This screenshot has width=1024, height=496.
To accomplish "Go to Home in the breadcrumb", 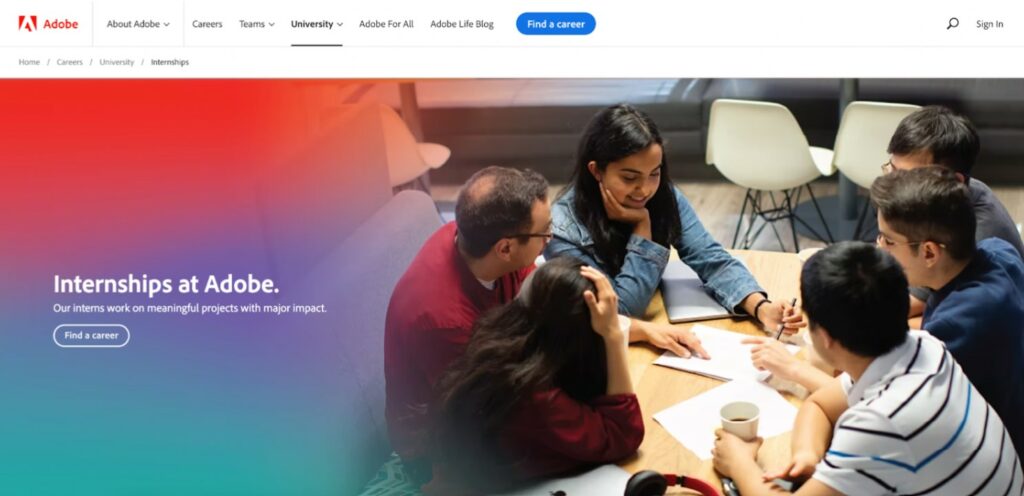I will click(x=29, y=62).
